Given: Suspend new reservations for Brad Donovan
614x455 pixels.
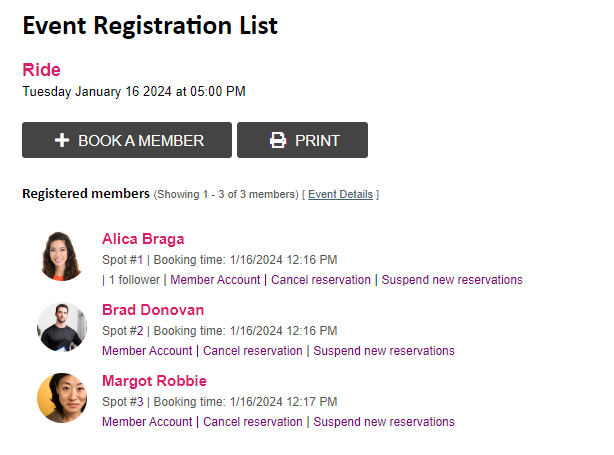Looking at the screenshot, I should [x=384, y=350].
